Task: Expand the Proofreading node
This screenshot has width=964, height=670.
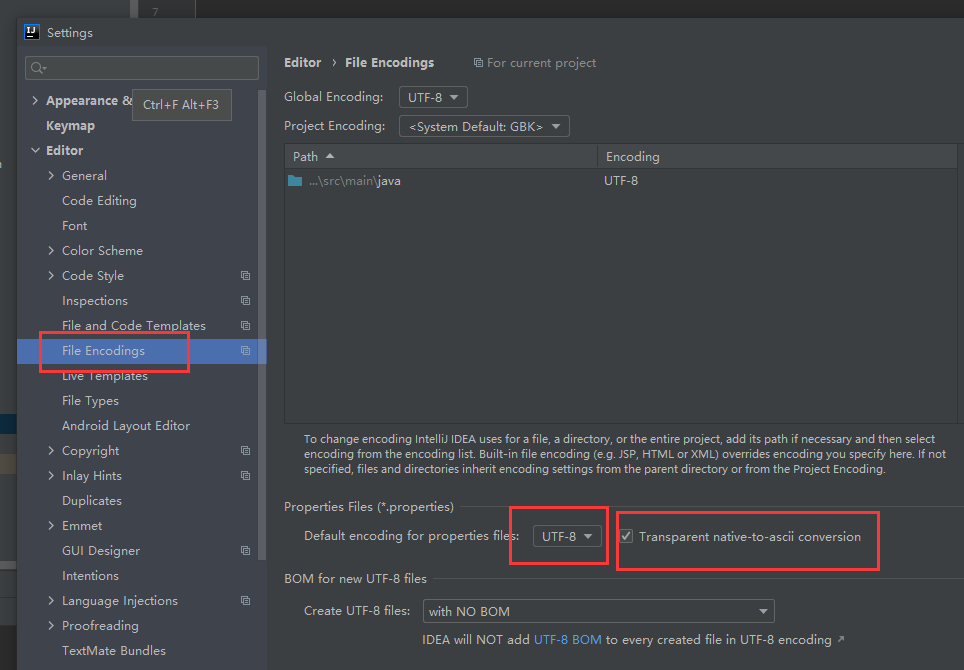Action: 51,626
